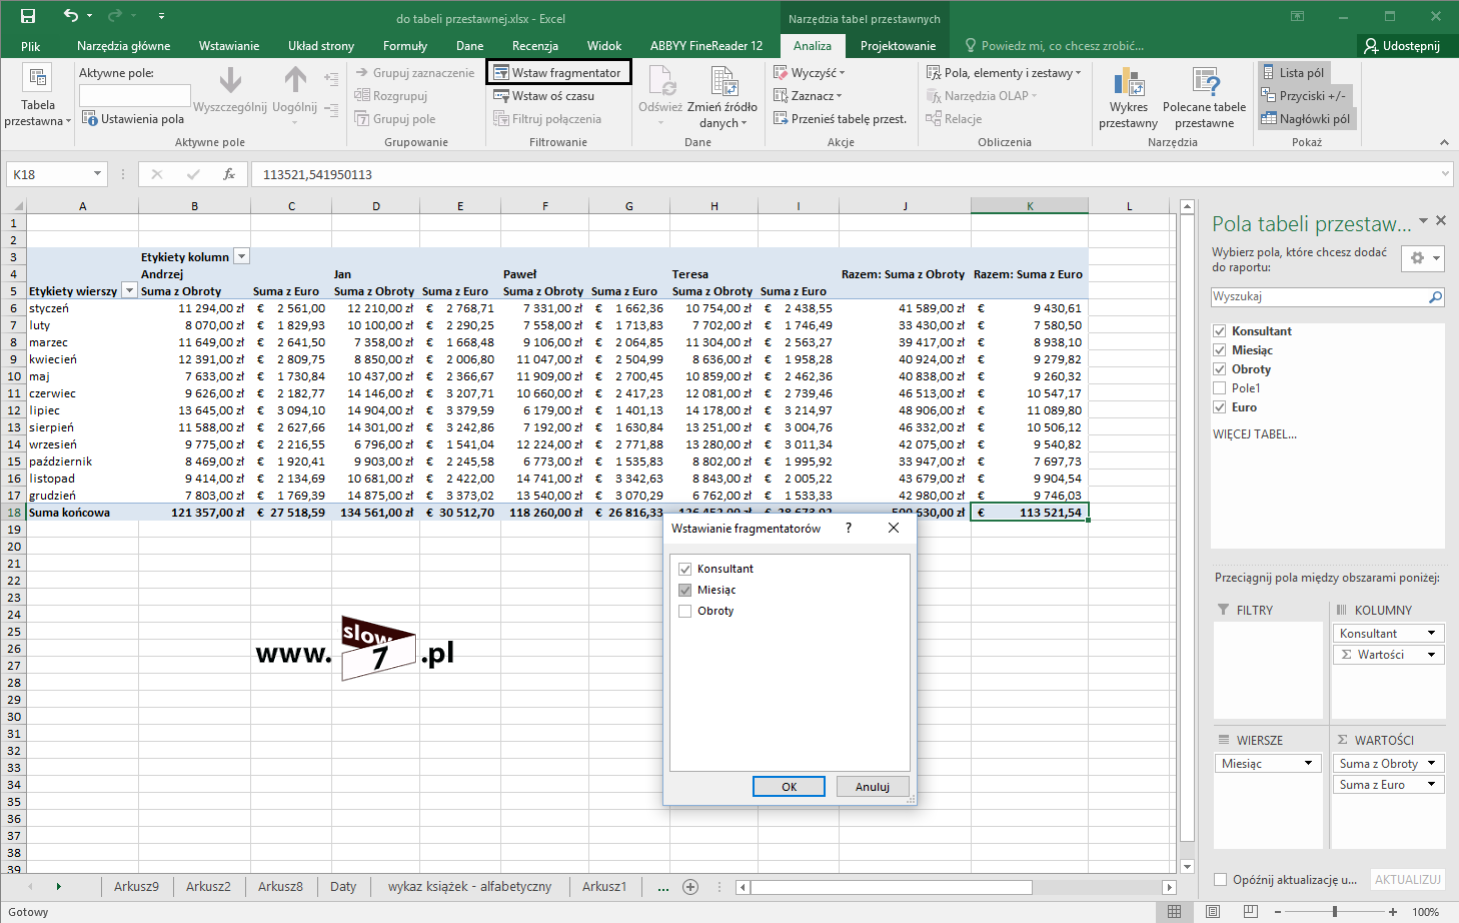Uncheck Euro in field list pane
Screen dimensions: 1459x923
point(1219,407)
